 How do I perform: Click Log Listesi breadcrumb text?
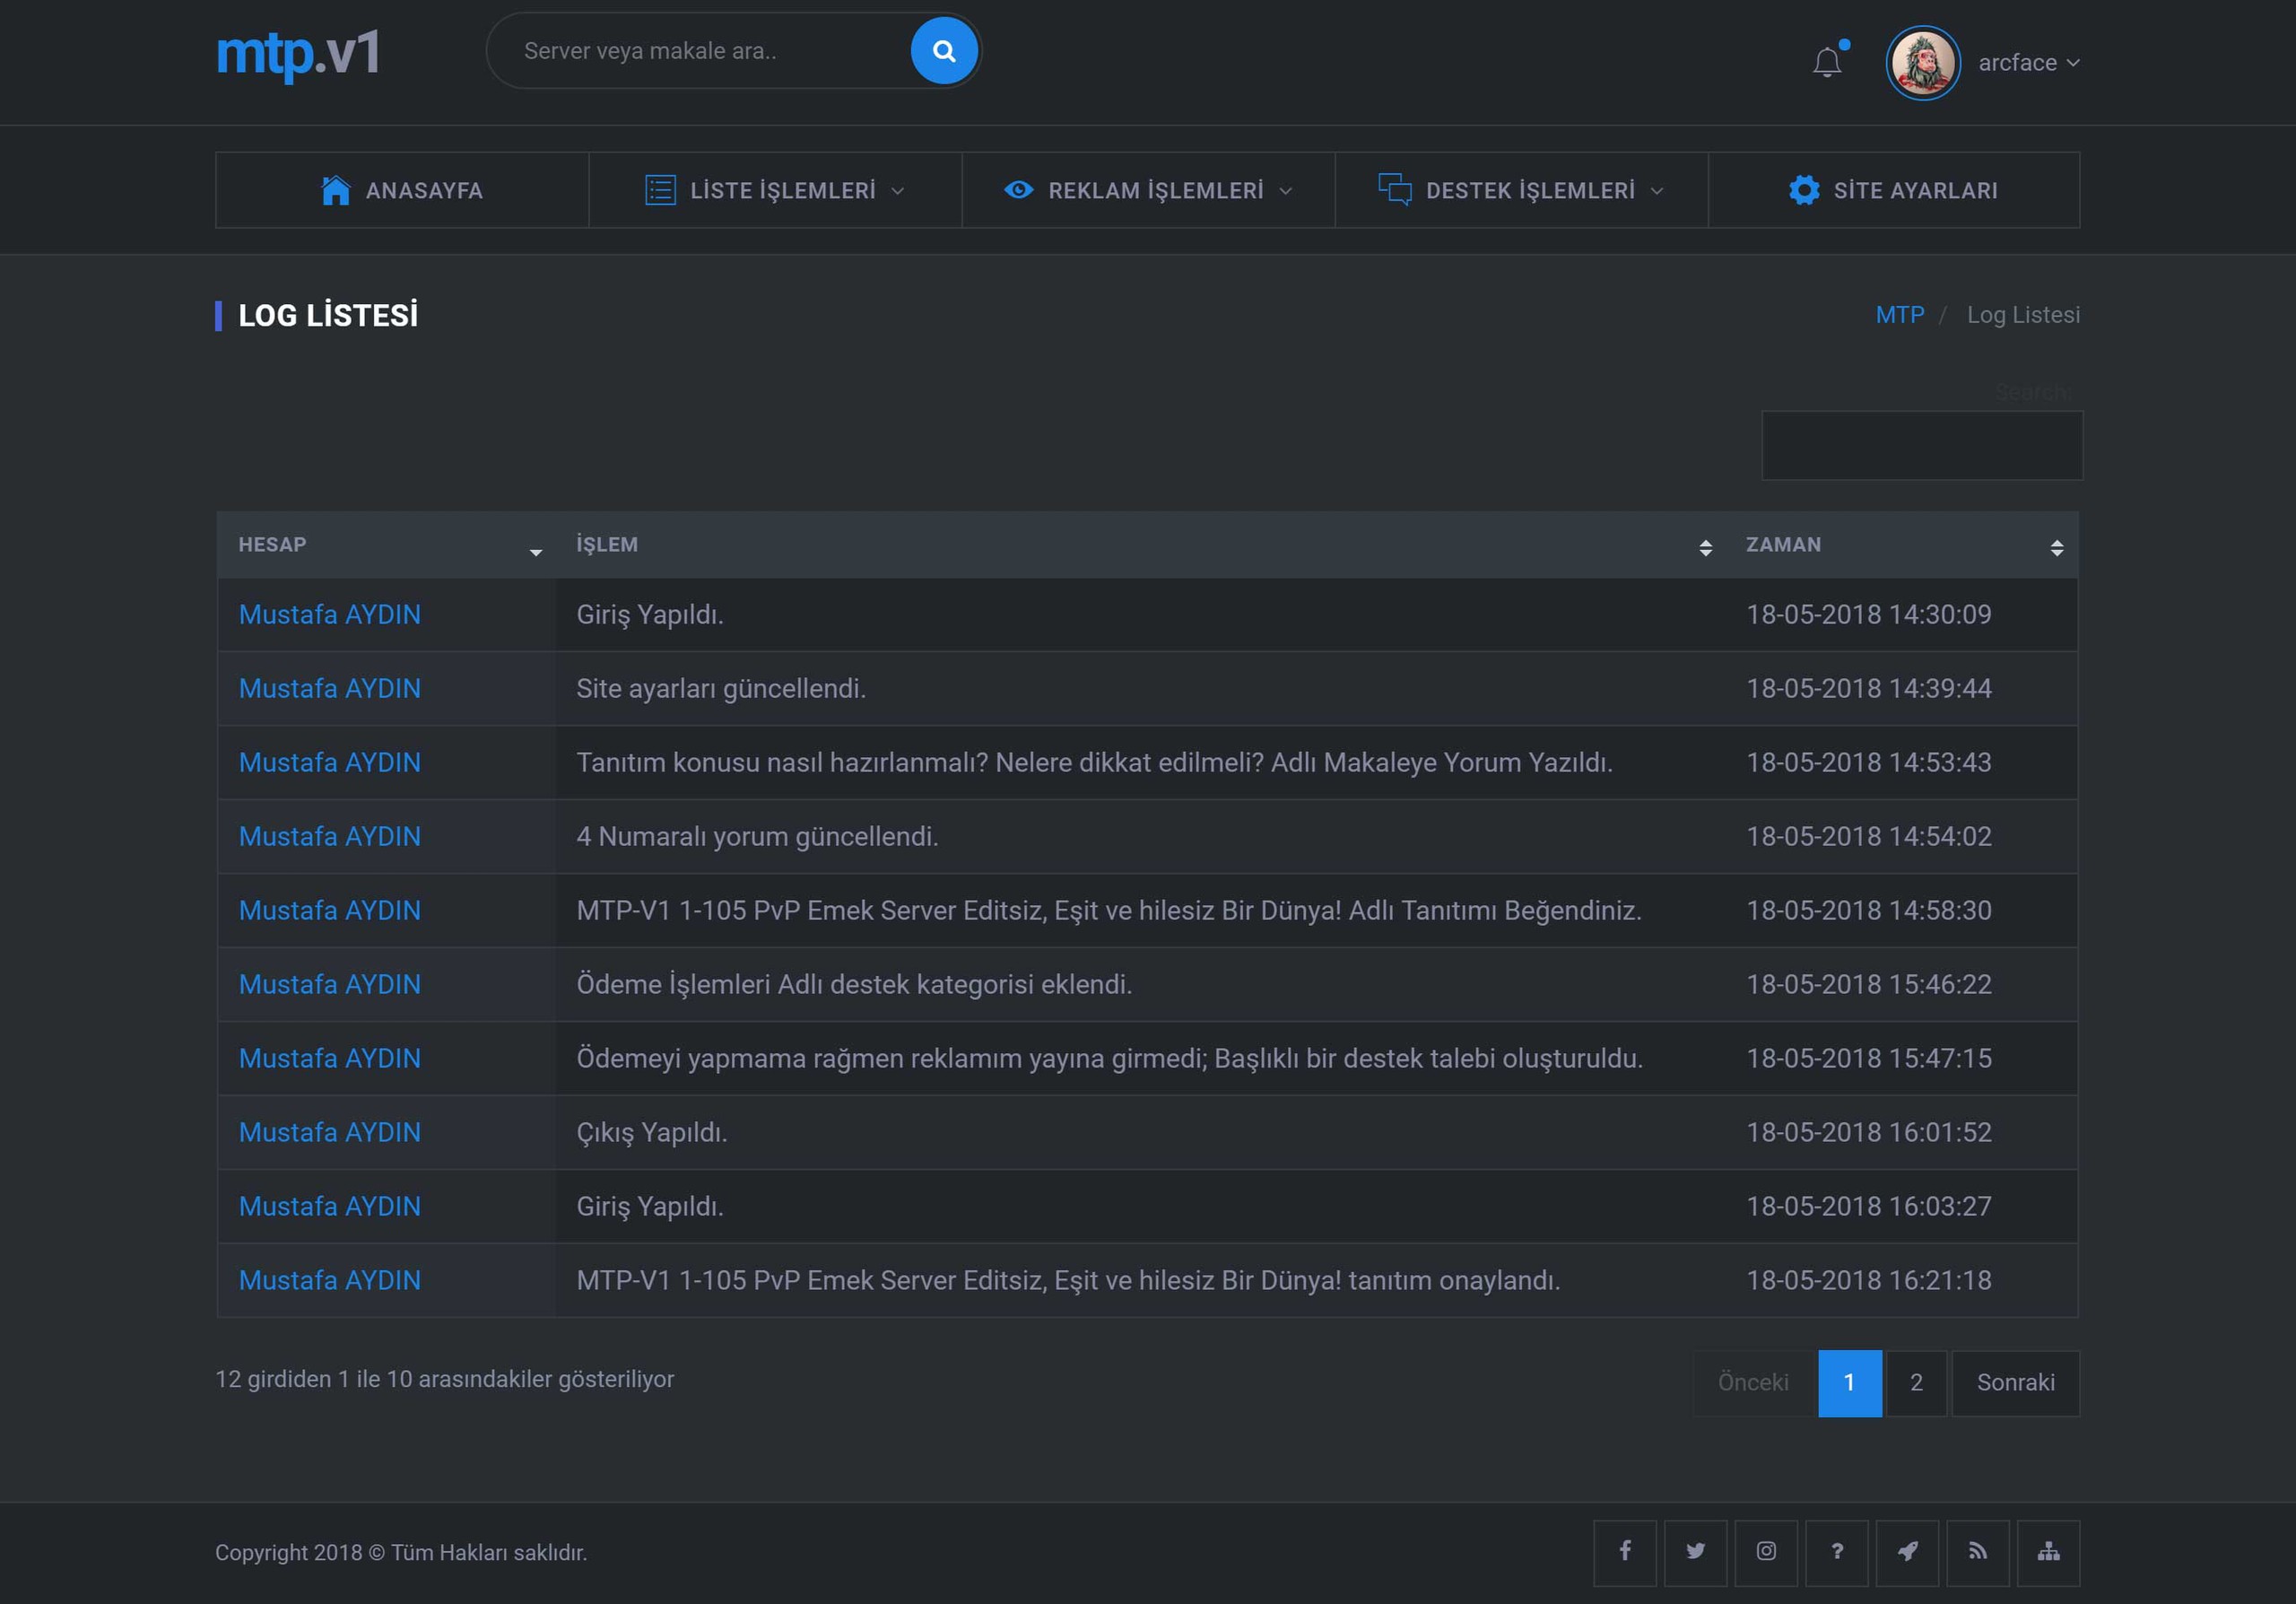click(2023, 315)
